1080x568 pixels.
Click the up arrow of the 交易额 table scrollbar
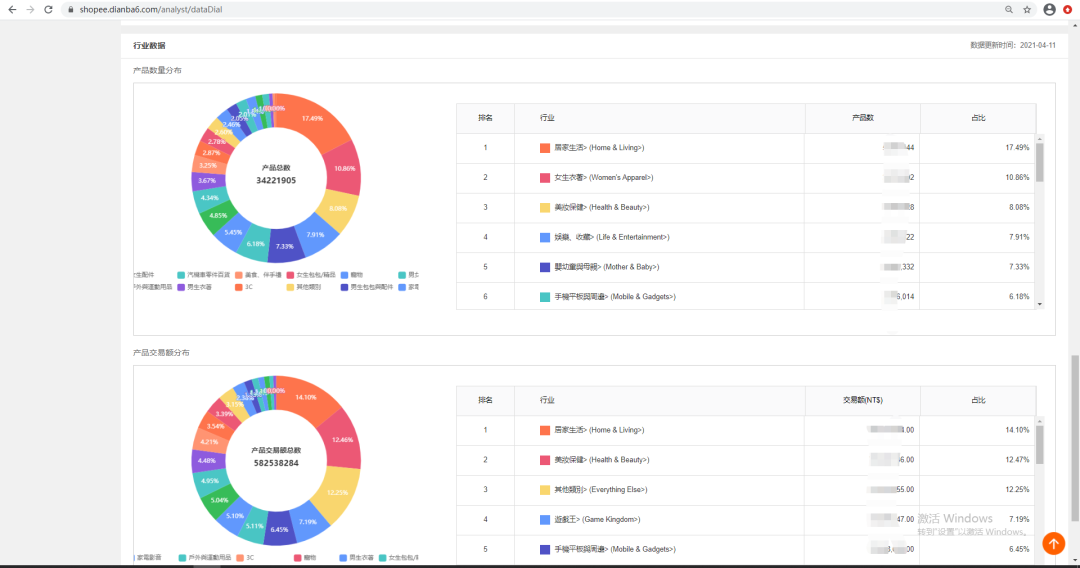point(1039,421)
